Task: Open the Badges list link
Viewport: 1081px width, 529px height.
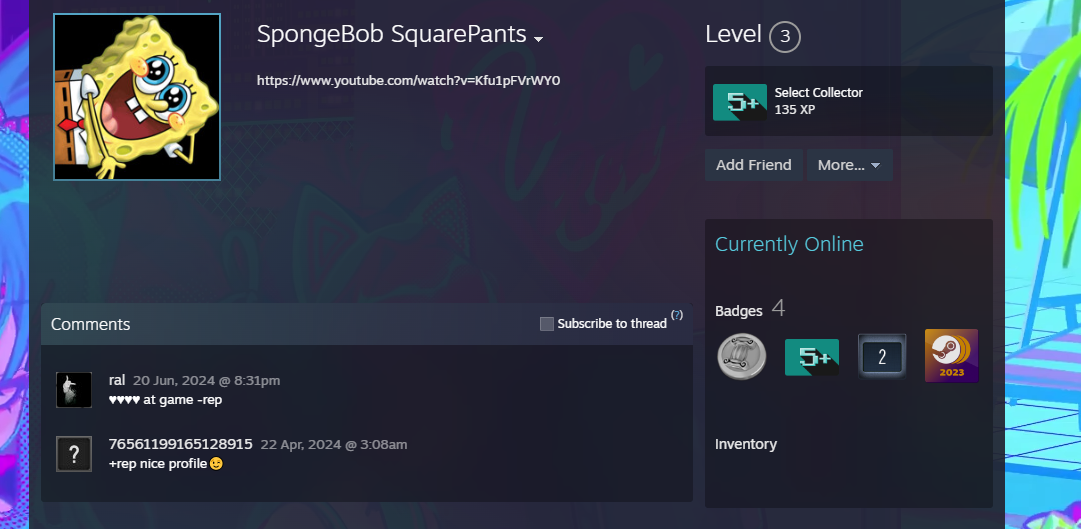Action: coord(738,311)
